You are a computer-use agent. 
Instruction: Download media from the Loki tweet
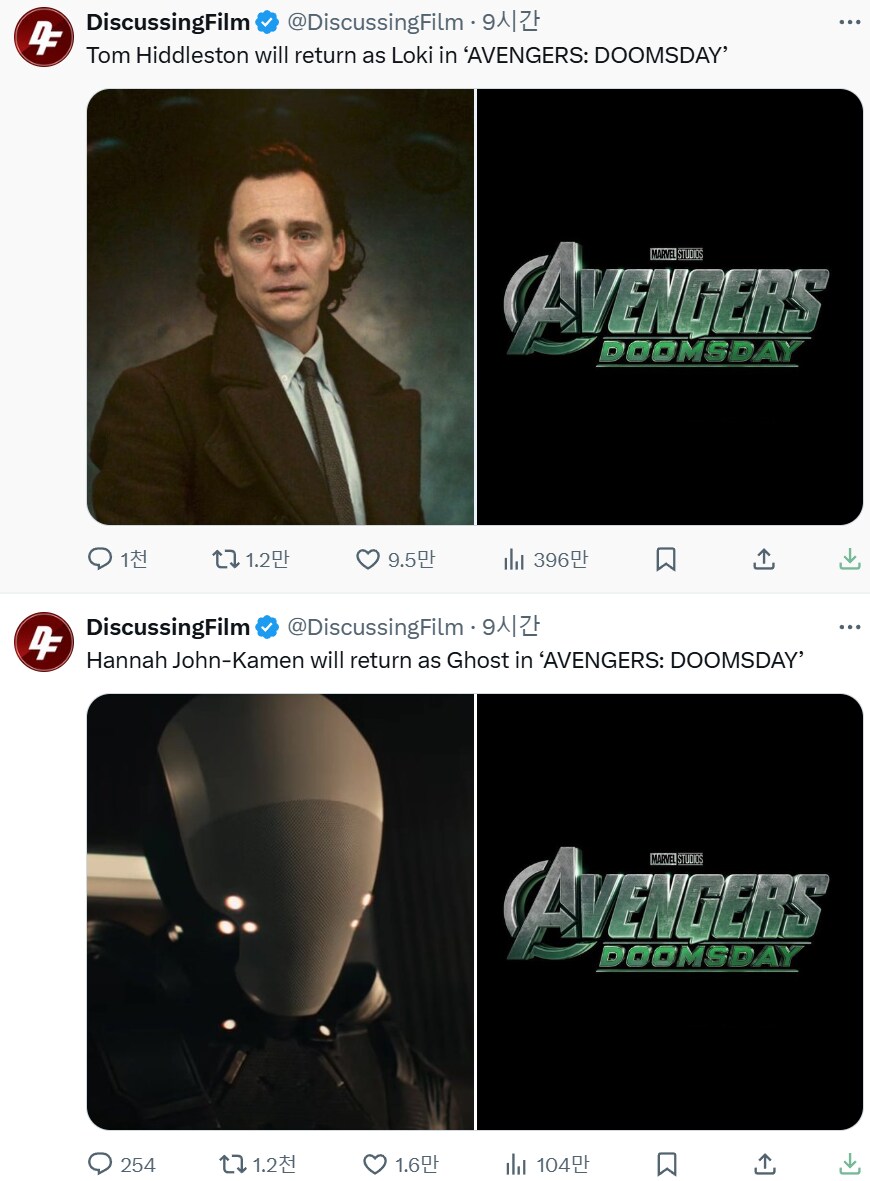tap(849, 559)
